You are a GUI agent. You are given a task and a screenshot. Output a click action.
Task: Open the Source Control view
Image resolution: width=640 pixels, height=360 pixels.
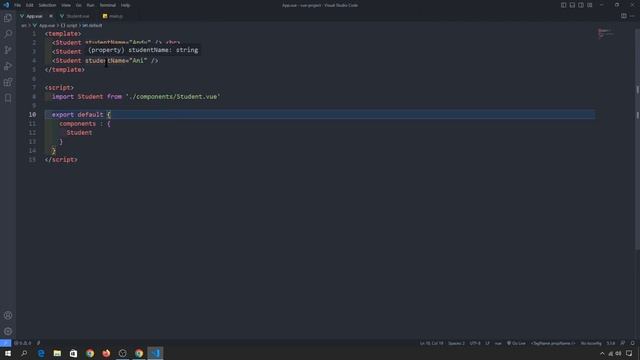coord(8,50)
